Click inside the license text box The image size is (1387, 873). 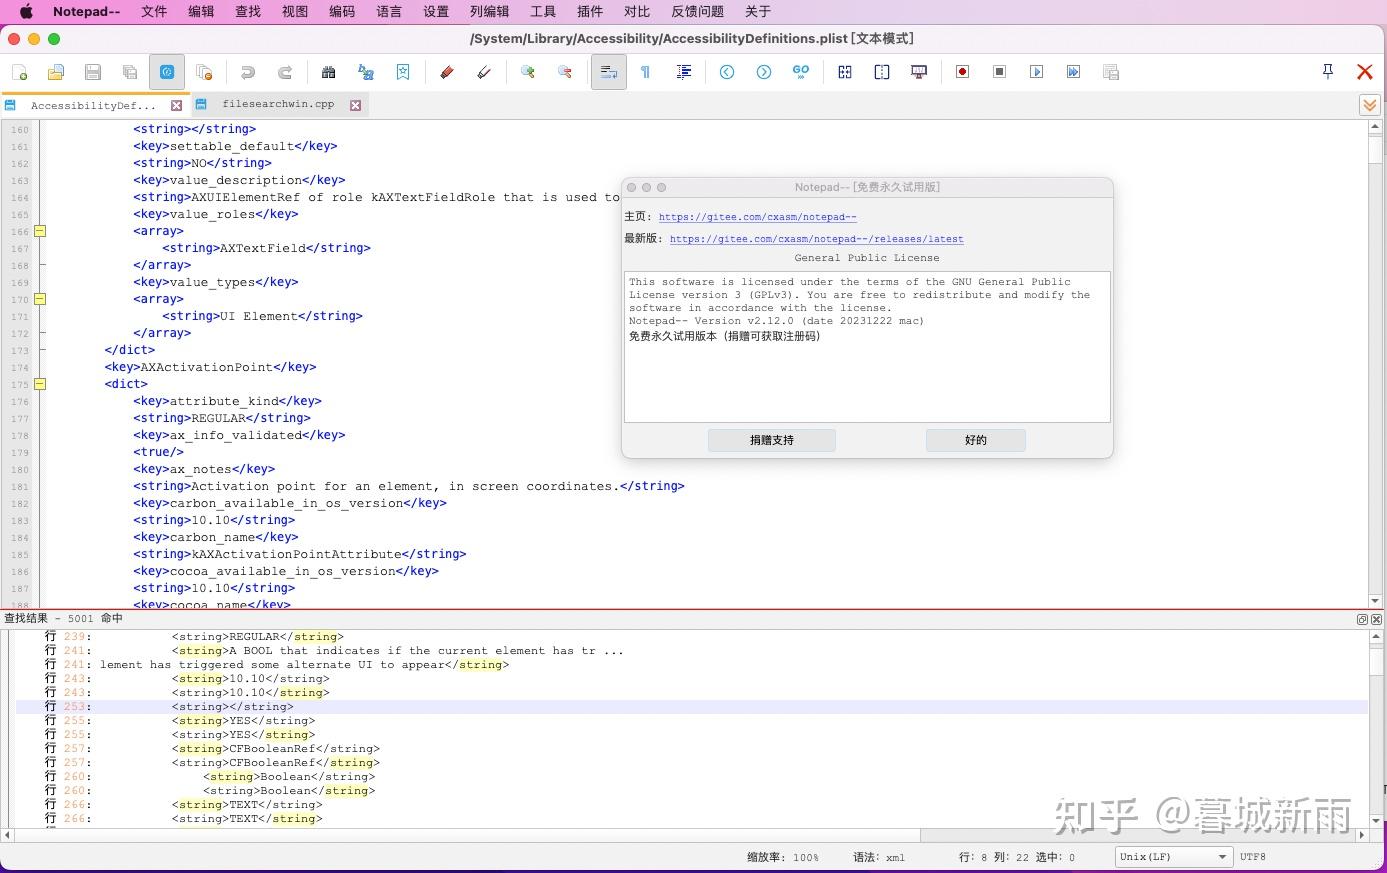pyautogui.click(x=867, y=347)
